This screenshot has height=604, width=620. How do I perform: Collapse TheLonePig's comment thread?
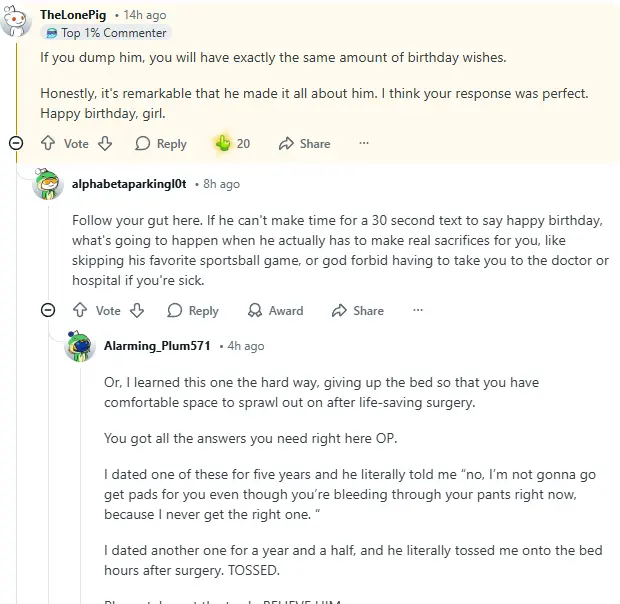[16, 144]
